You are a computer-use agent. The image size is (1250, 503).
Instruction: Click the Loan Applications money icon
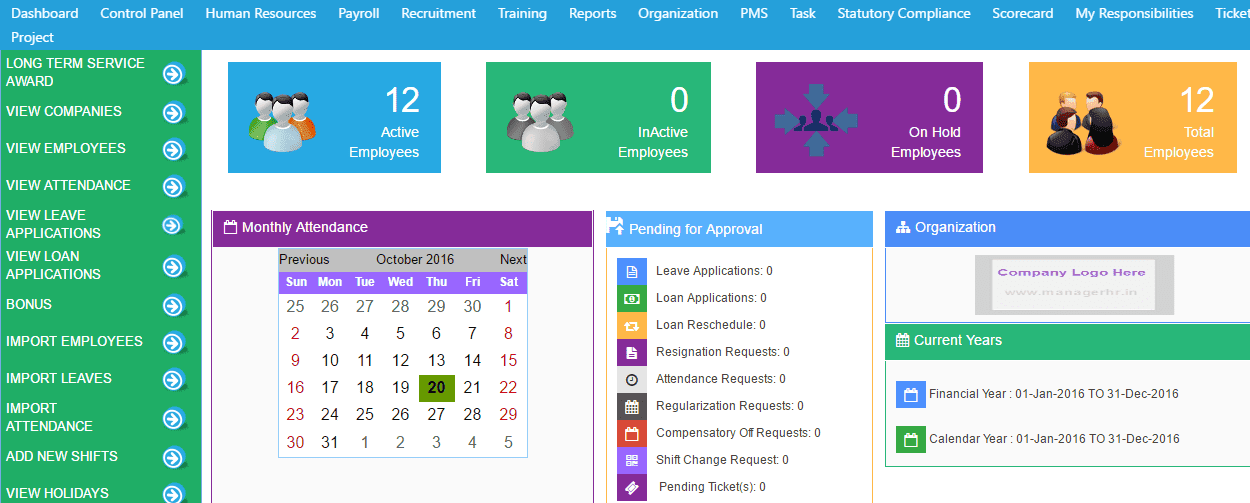[632, 298]
